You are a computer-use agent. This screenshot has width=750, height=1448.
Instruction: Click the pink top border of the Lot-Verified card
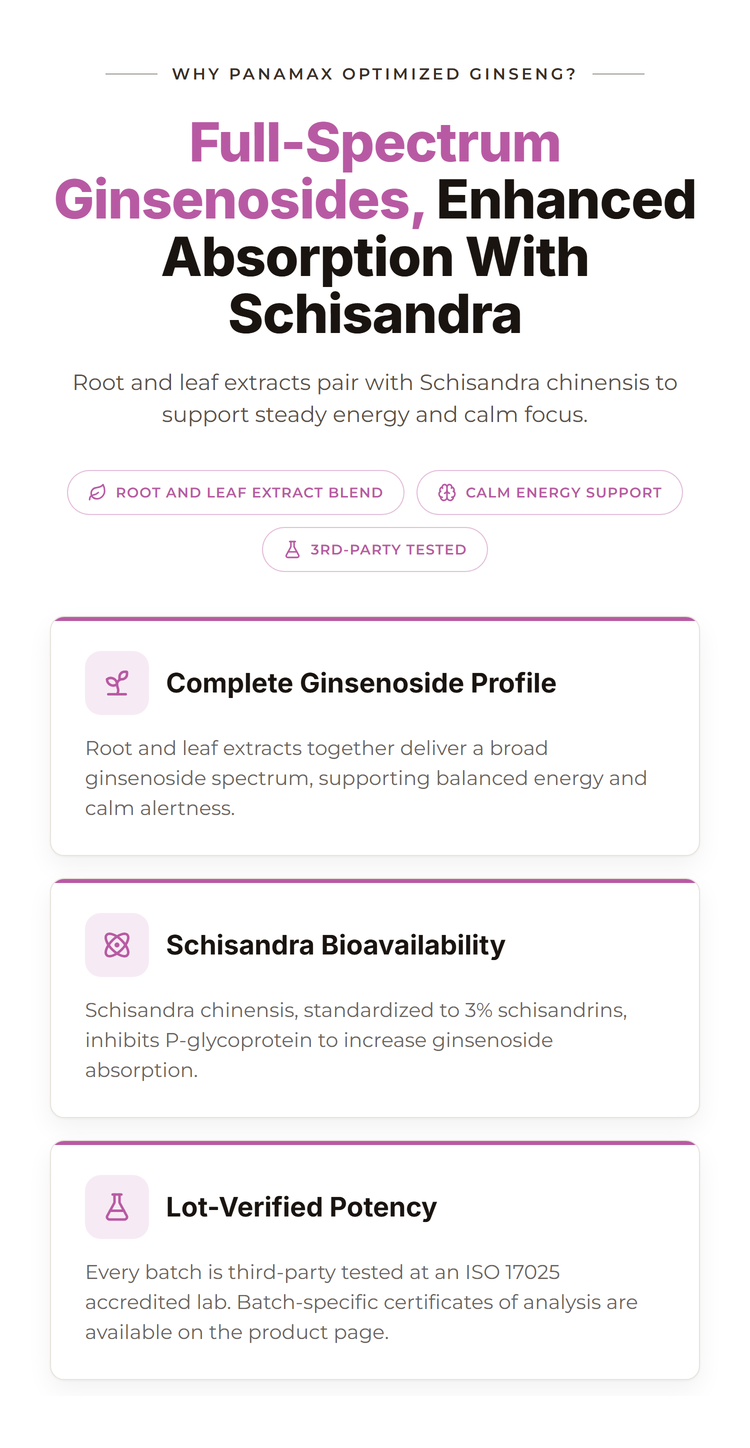[375, 1143]
